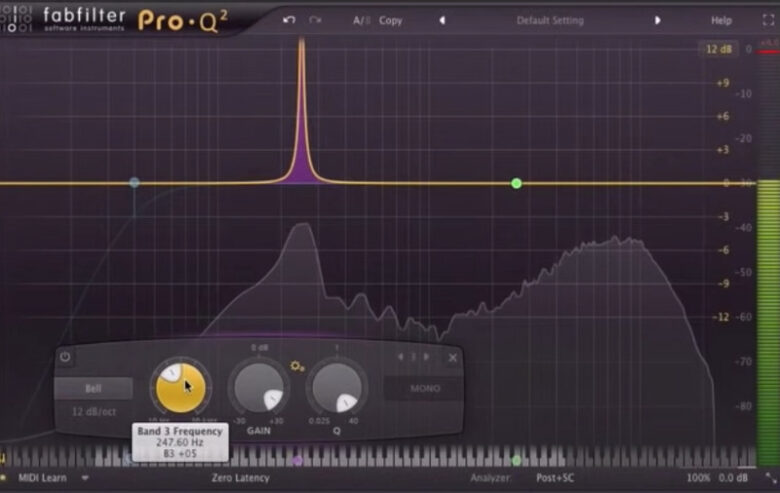Click the resize corner icon at bottom right

771,479
